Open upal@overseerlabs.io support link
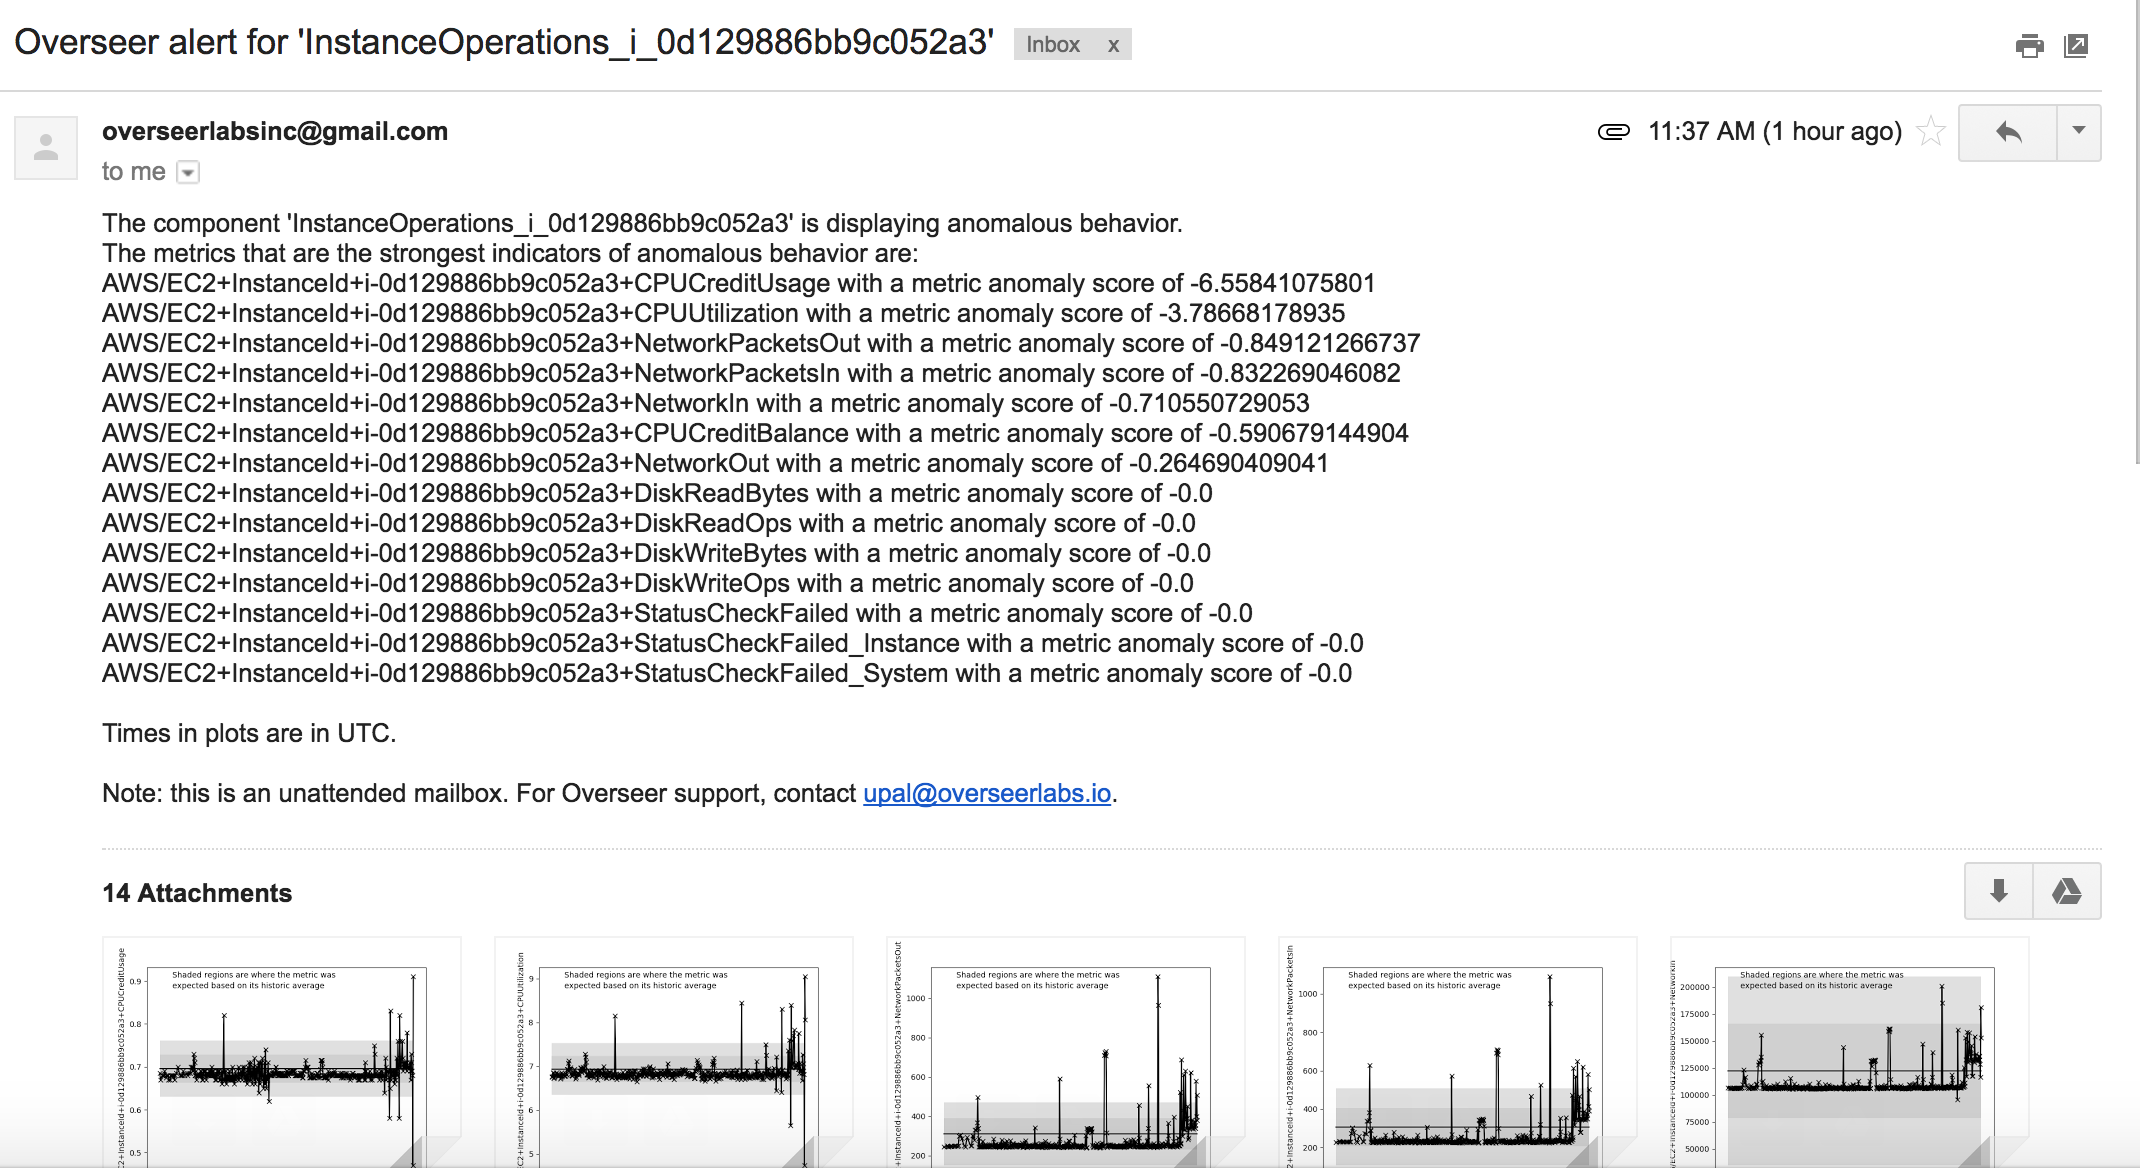The width and height of the screenshot is (2140, 1168). click(x=987, y=794)
